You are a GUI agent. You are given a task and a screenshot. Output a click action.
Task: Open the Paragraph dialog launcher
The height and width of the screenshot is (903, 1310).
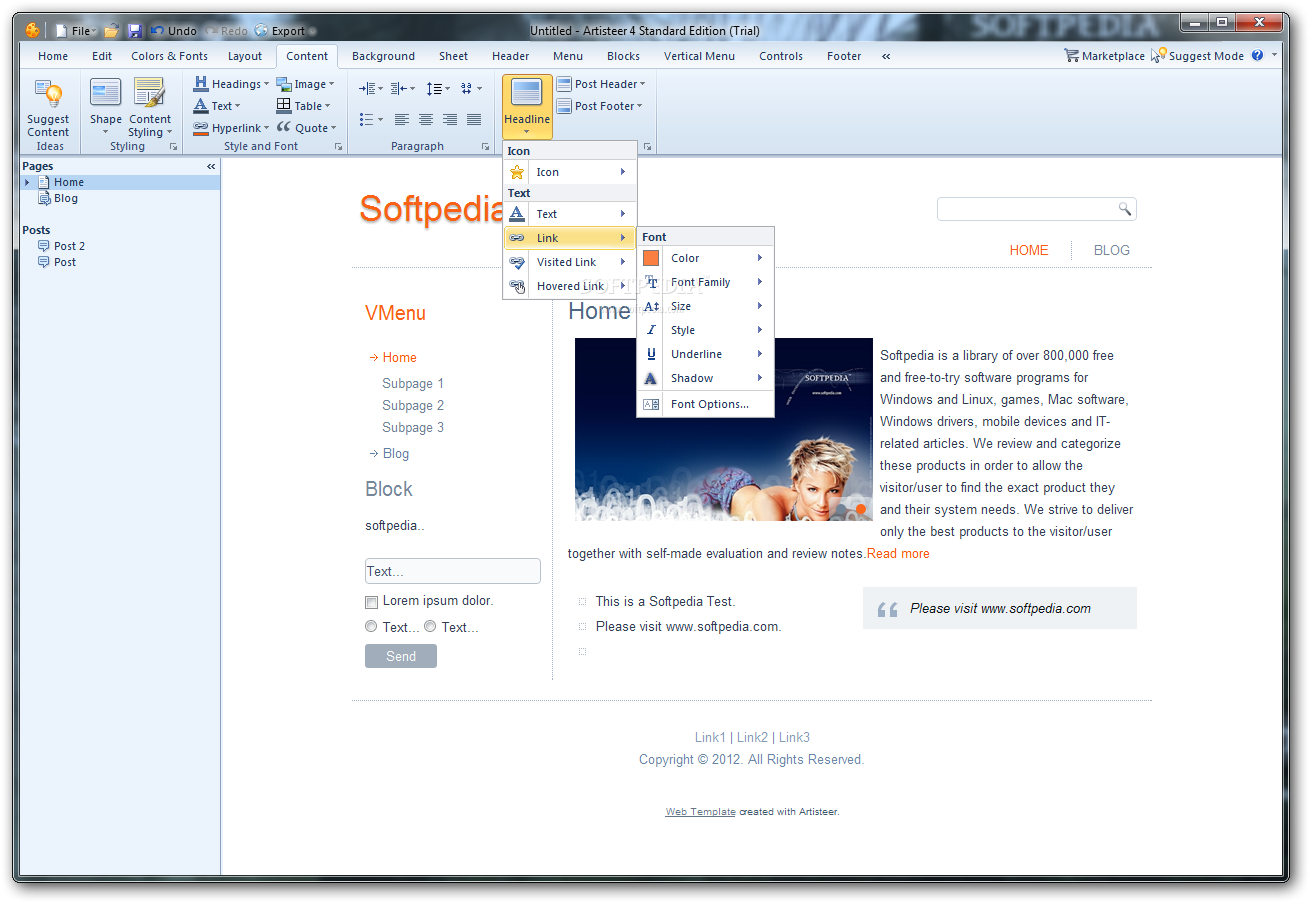click(486, 147)
